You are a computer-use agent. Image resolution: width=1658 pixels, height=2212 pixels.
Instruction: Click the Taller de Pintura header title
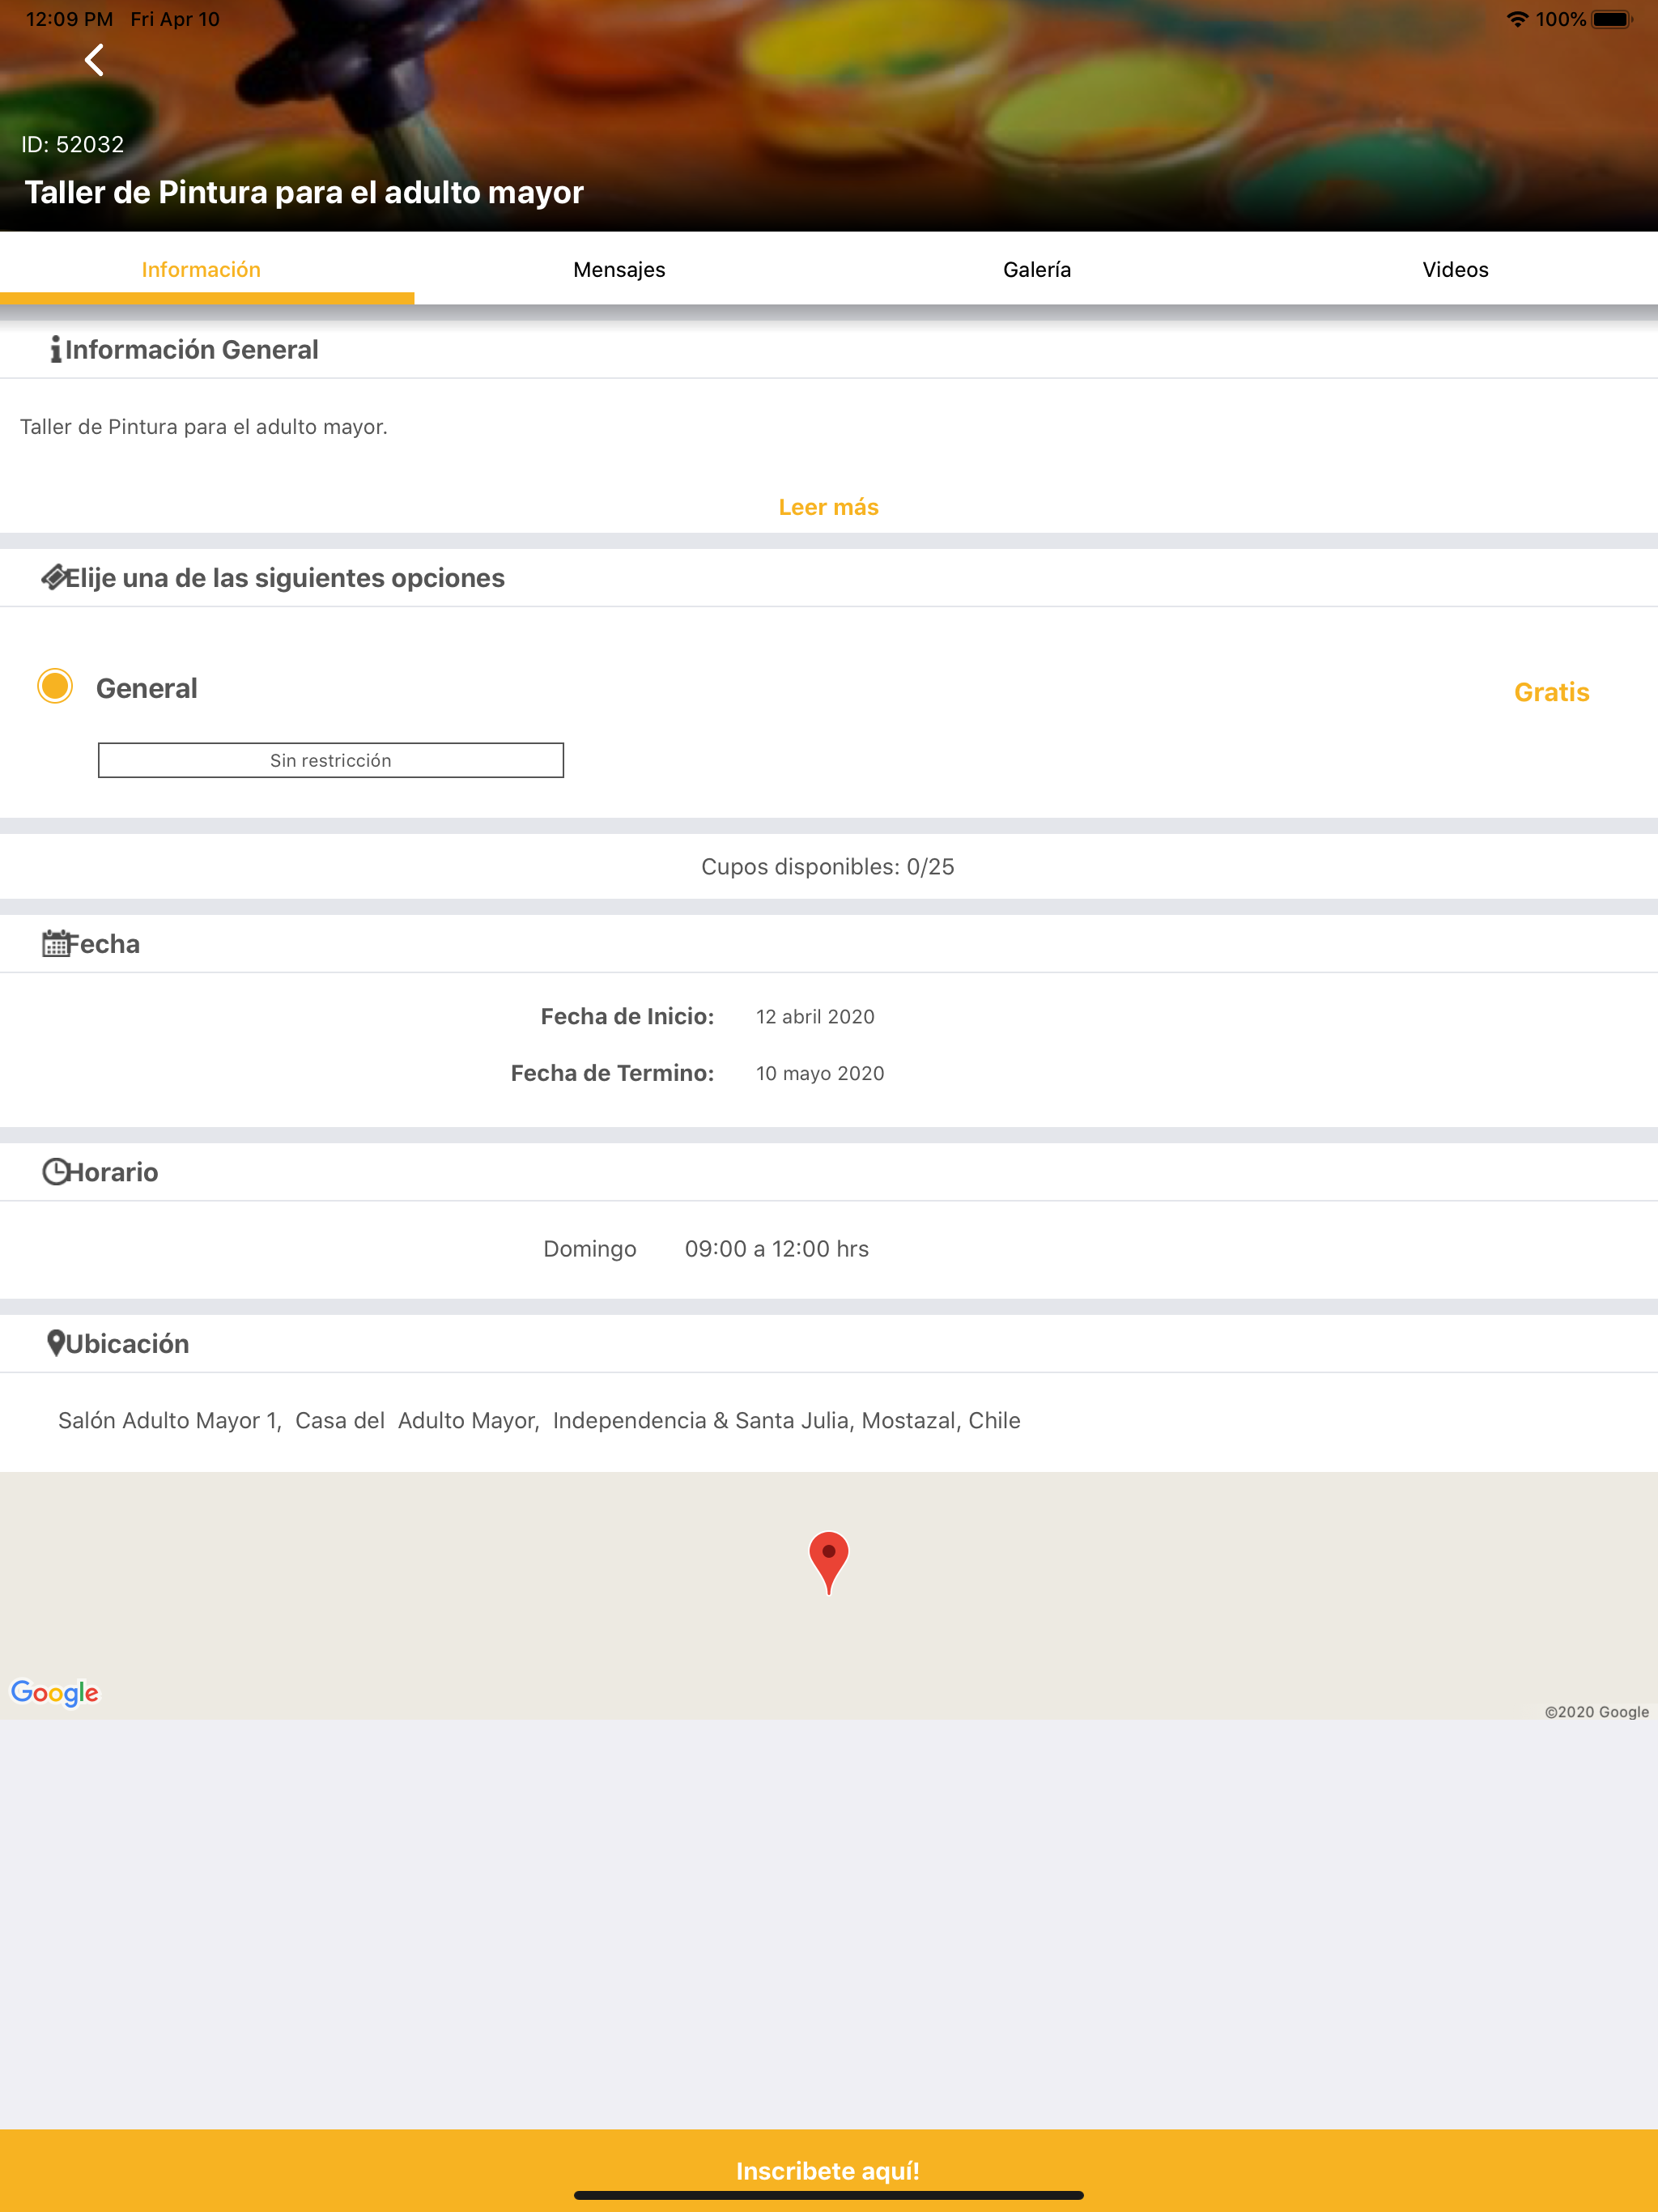point(304,192)
